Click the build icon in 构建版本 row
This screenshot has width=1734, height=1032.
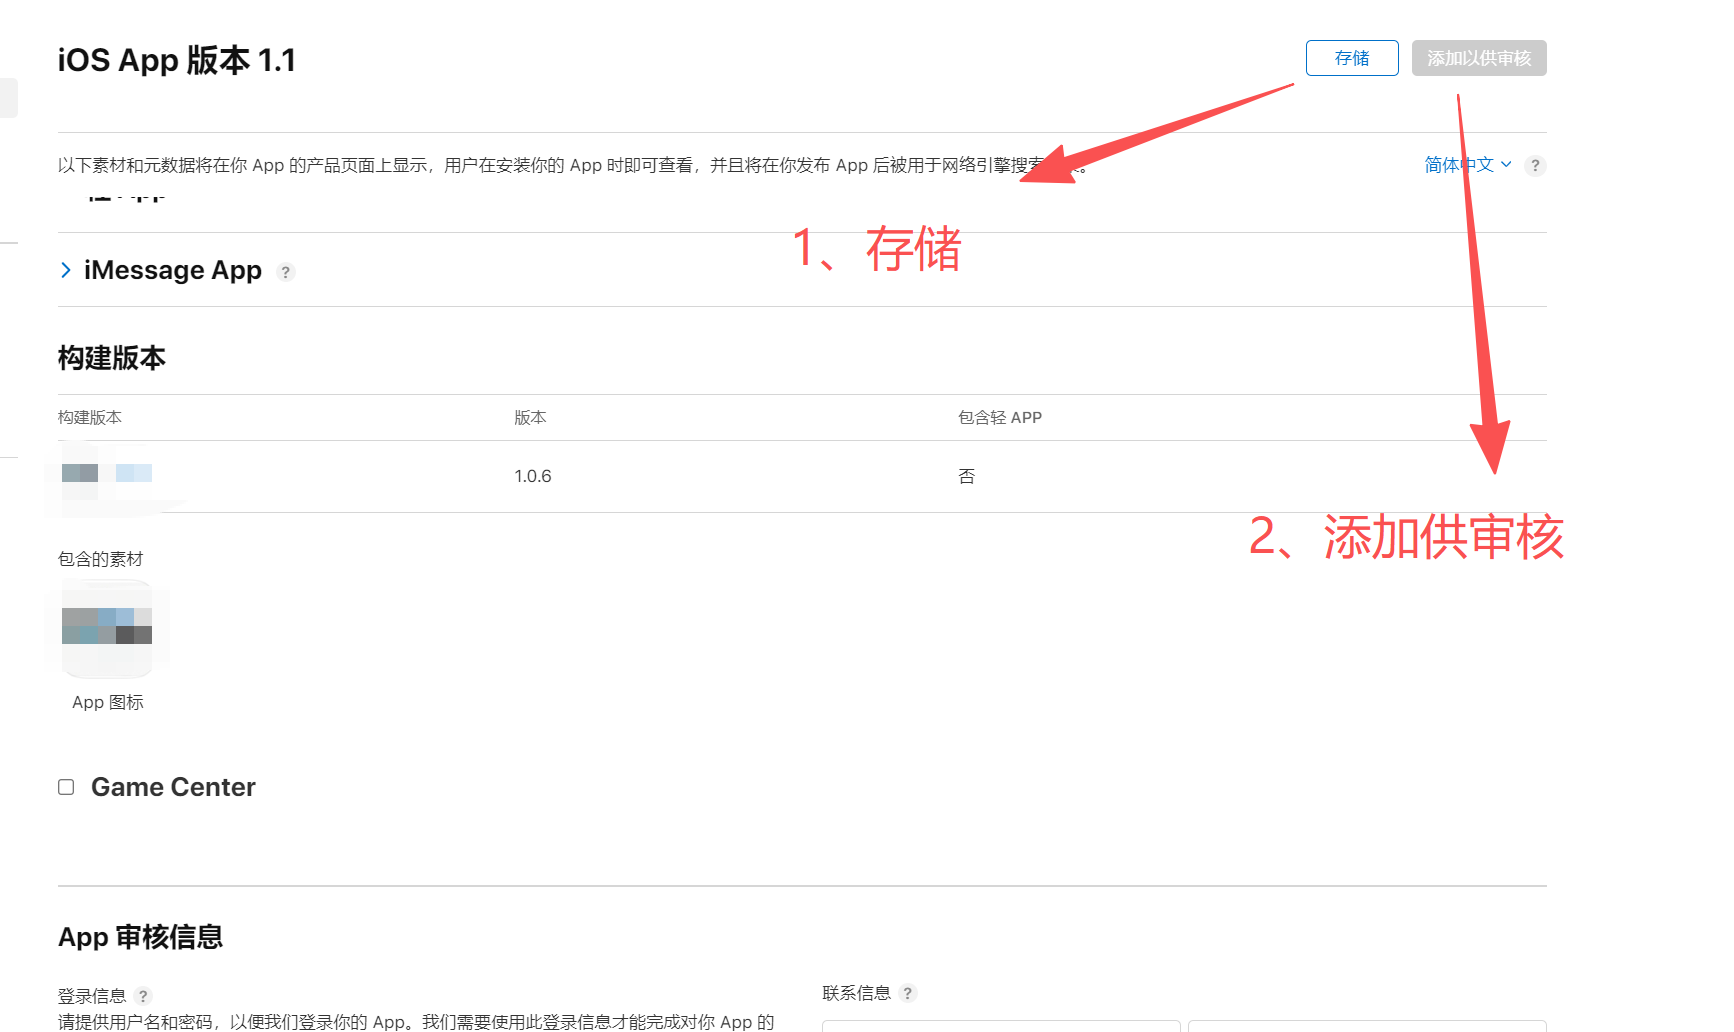point(107,474)
